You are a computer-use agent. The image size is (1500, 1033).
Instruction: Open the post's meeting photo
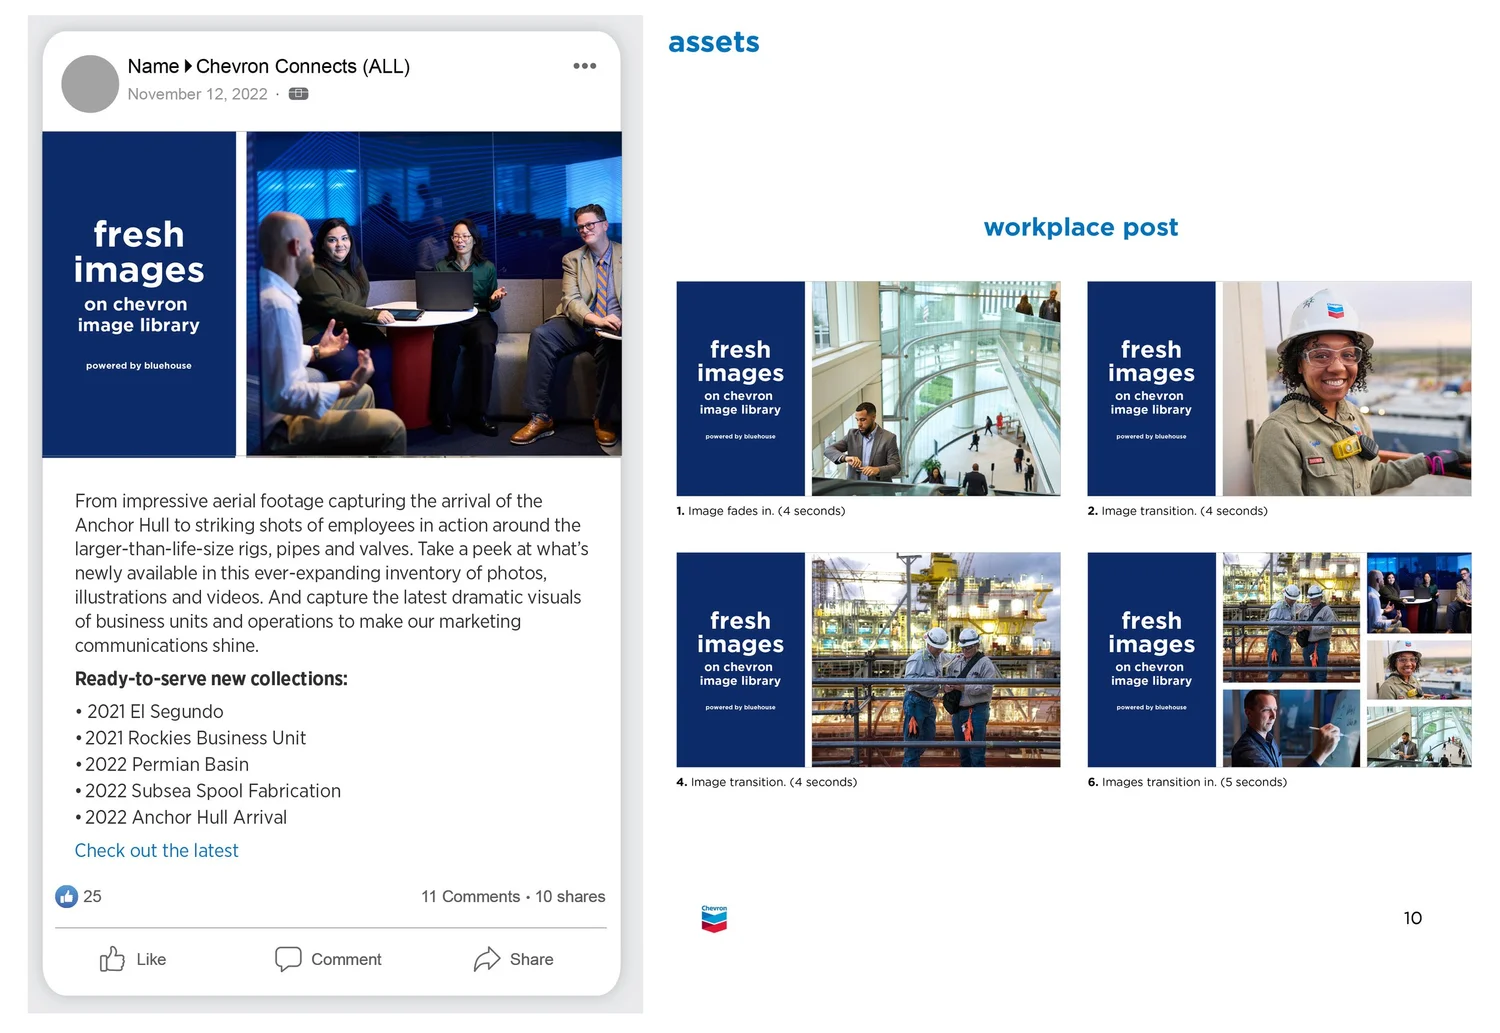click(434, 294)
